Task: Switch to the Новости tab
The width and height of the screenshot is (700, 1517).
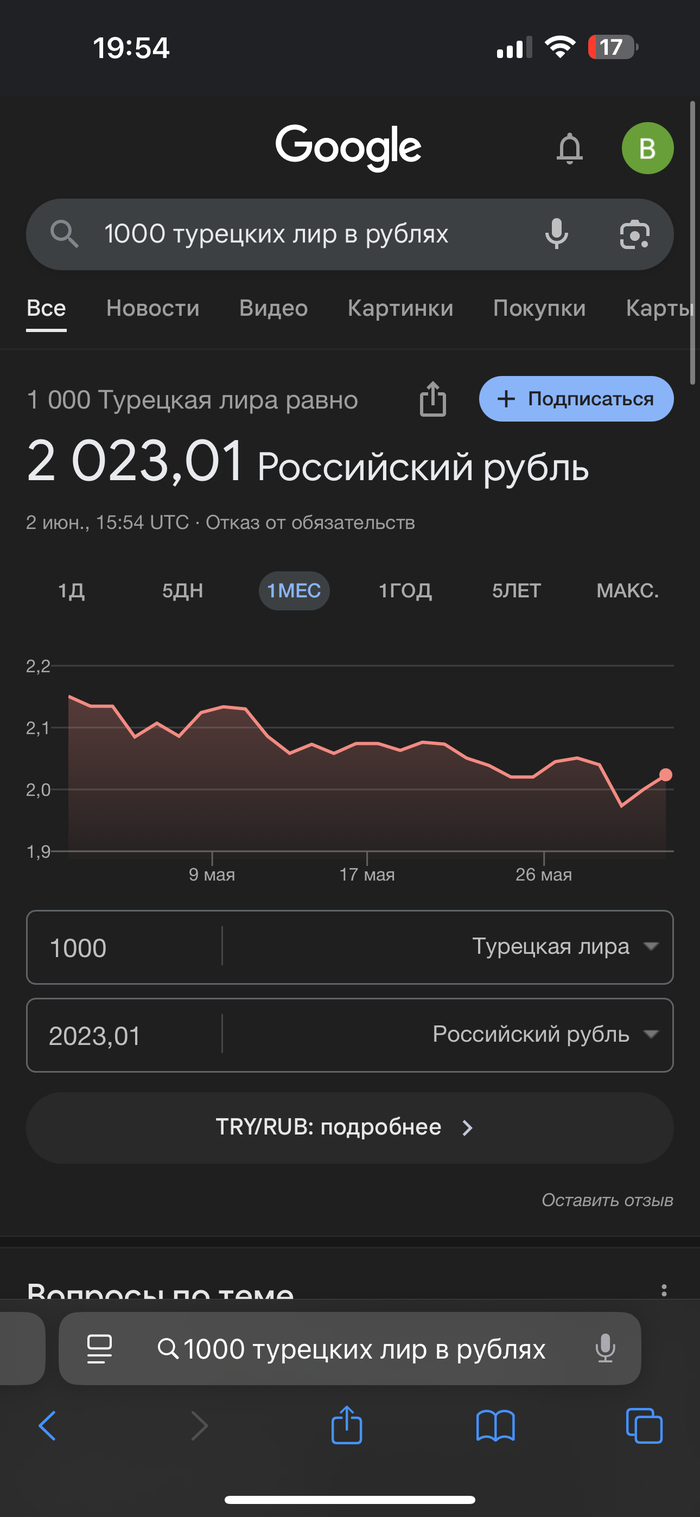Action: coord(153,308)
